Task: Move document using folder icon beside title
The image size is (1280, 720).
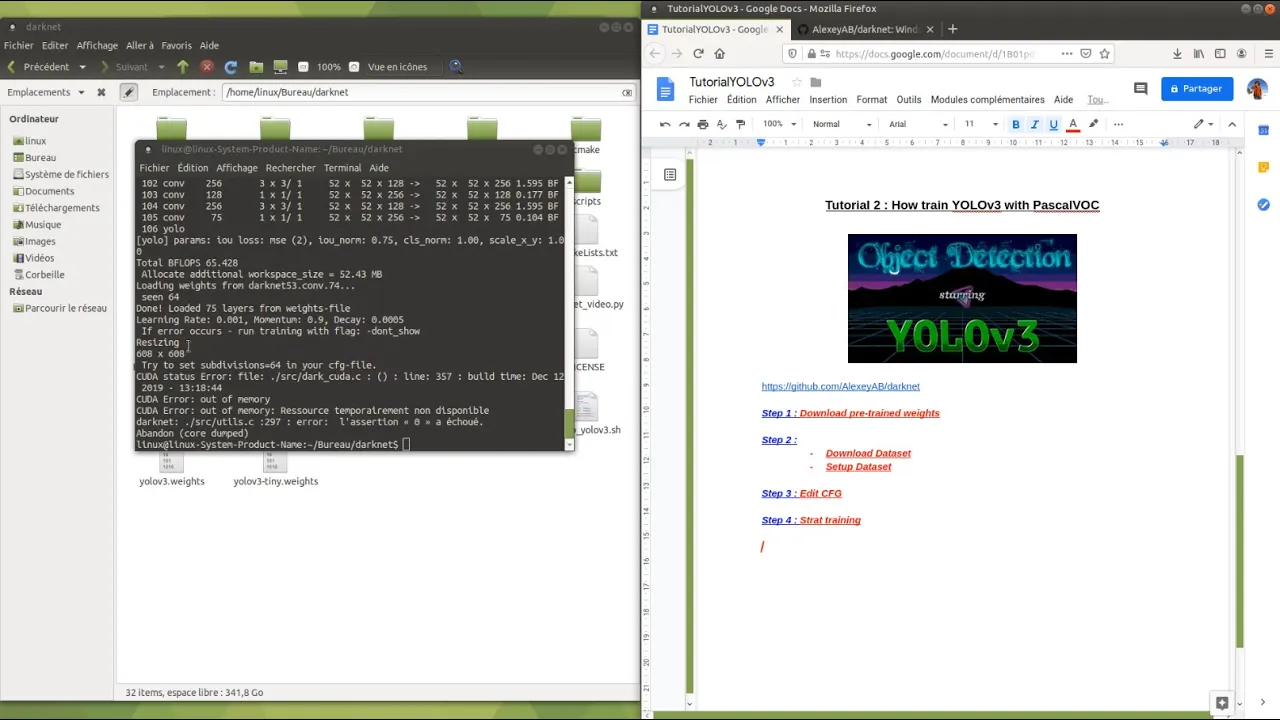Action: point(816,82)
